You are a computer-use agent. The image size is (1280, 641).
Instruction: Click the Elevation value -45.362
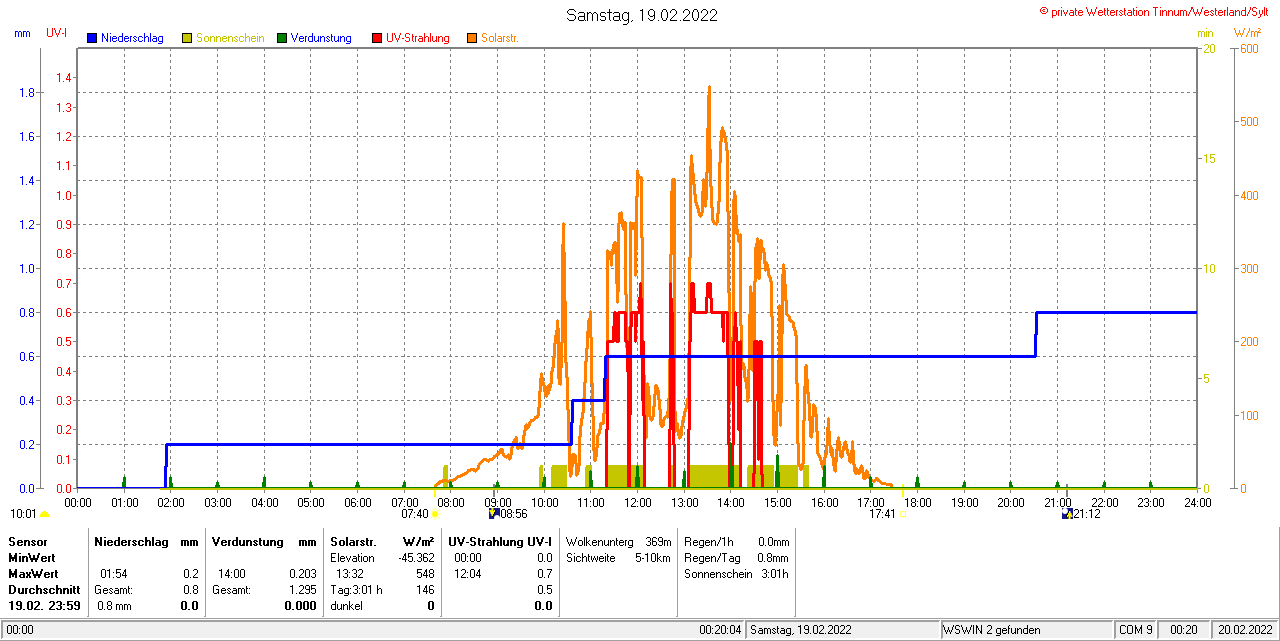click(416, 557)
